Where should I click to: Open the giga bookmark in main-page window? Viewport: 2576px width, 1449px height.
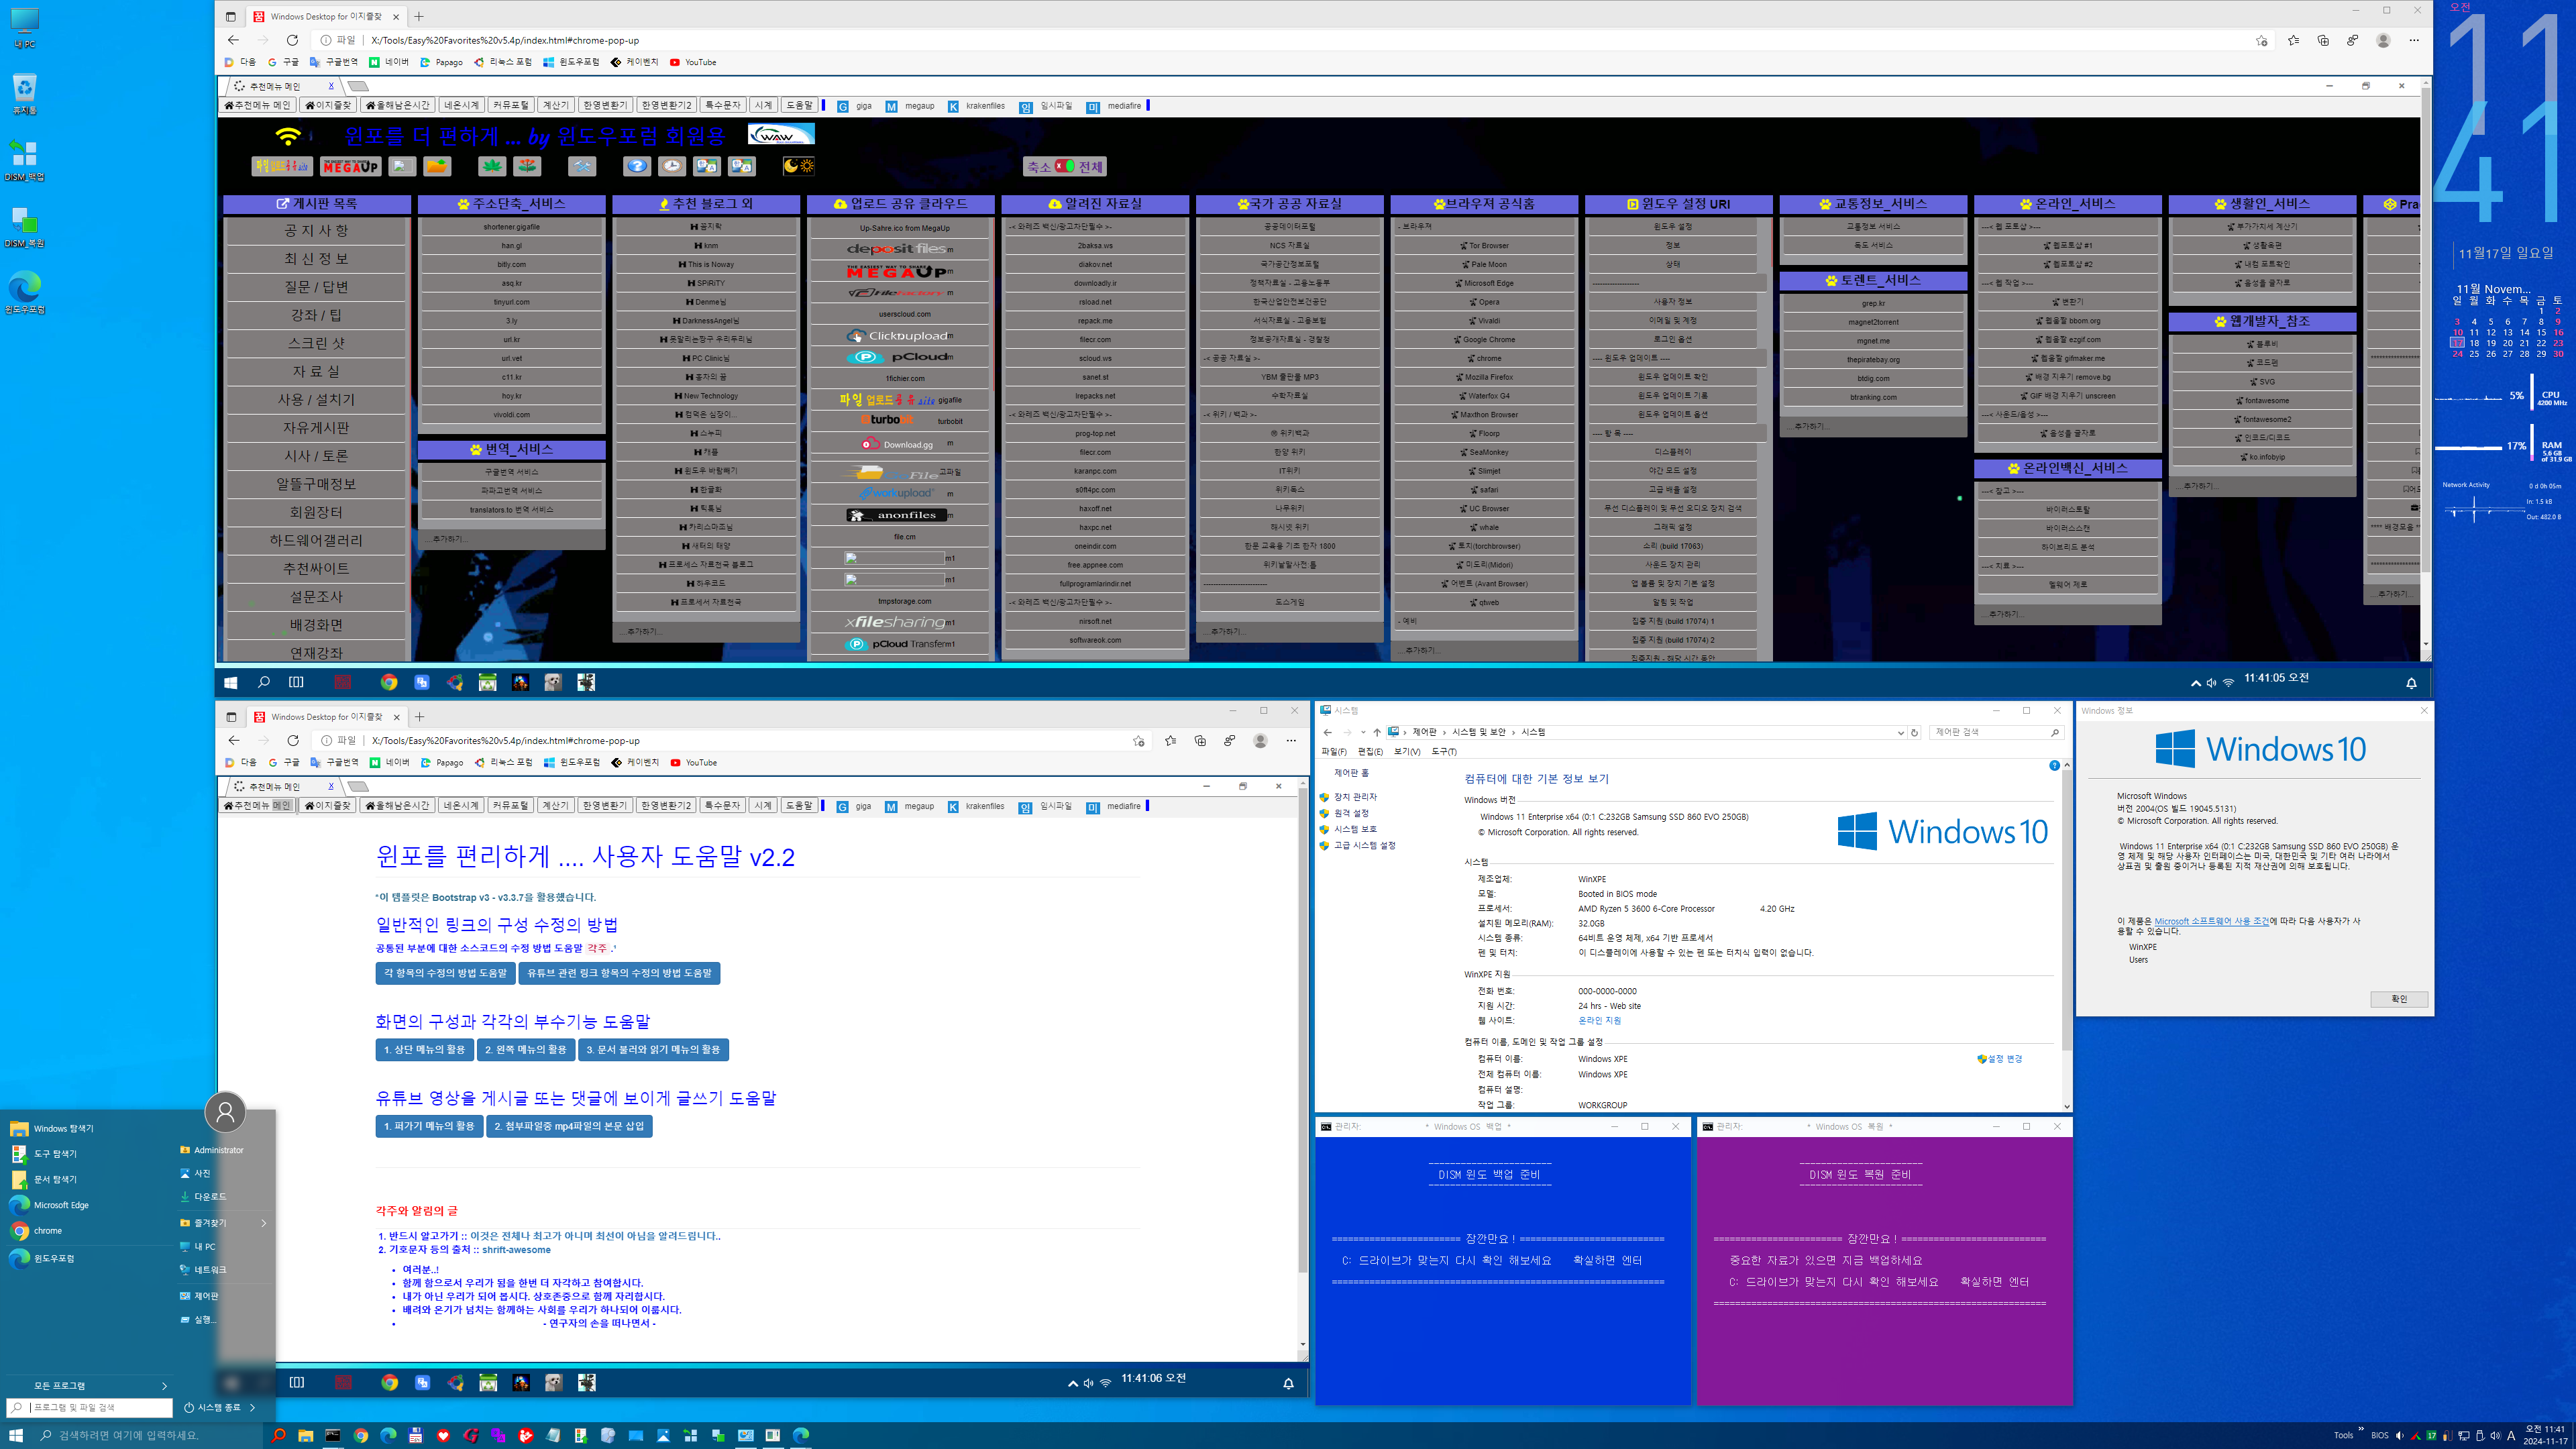[854, 106]
